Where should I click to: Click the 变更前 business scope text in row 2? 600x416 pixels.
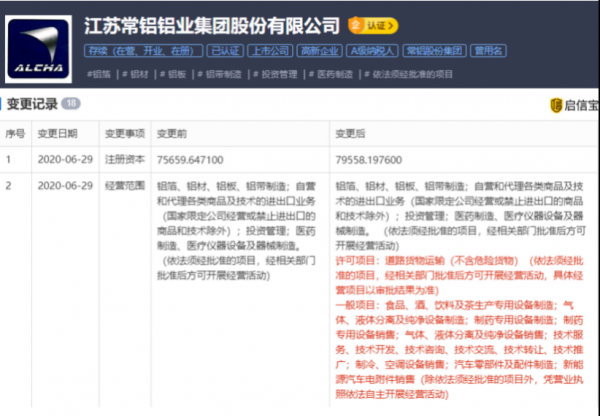coord(236,231)
